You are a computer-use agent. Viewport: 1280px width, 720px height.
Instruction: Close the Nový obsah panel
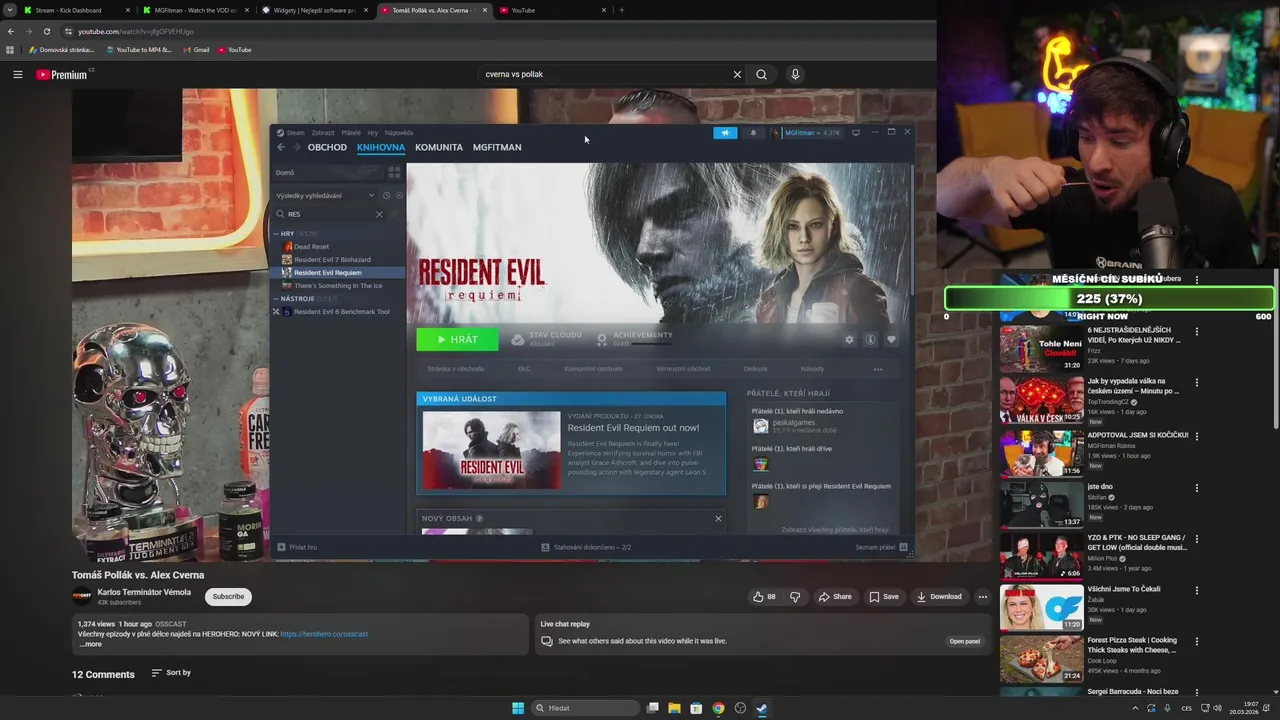[718, 518]
